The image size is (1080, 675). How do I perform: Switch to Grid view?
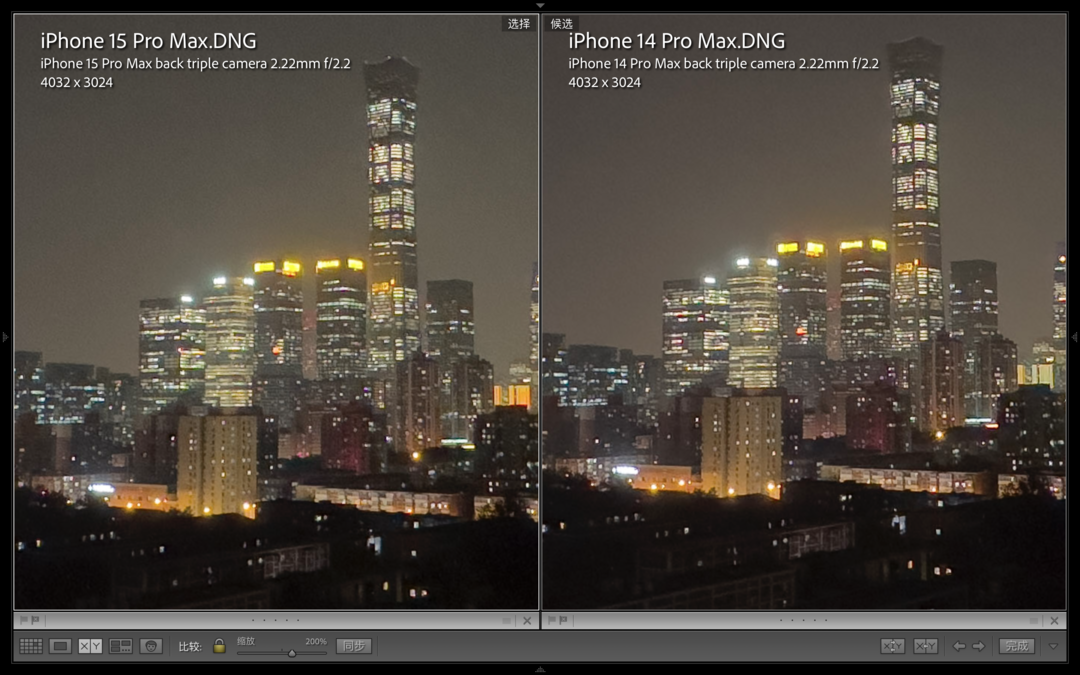coord(31,646)
